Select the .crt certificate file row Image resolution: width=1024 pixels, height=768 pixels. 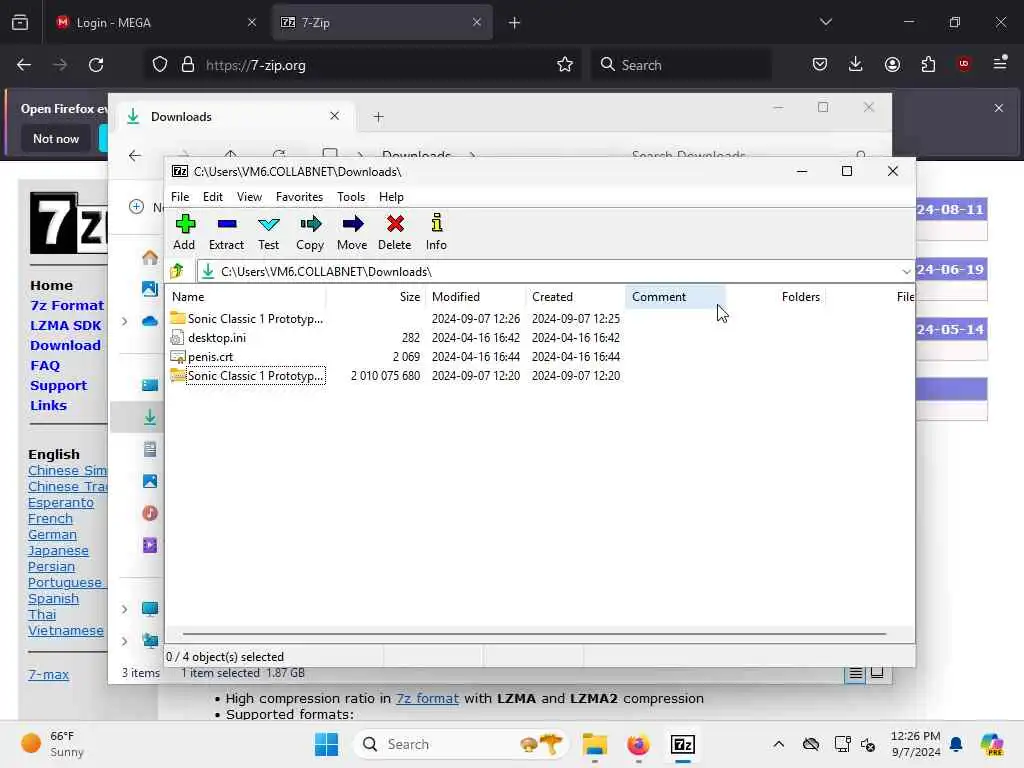click(x=394, y=357)
